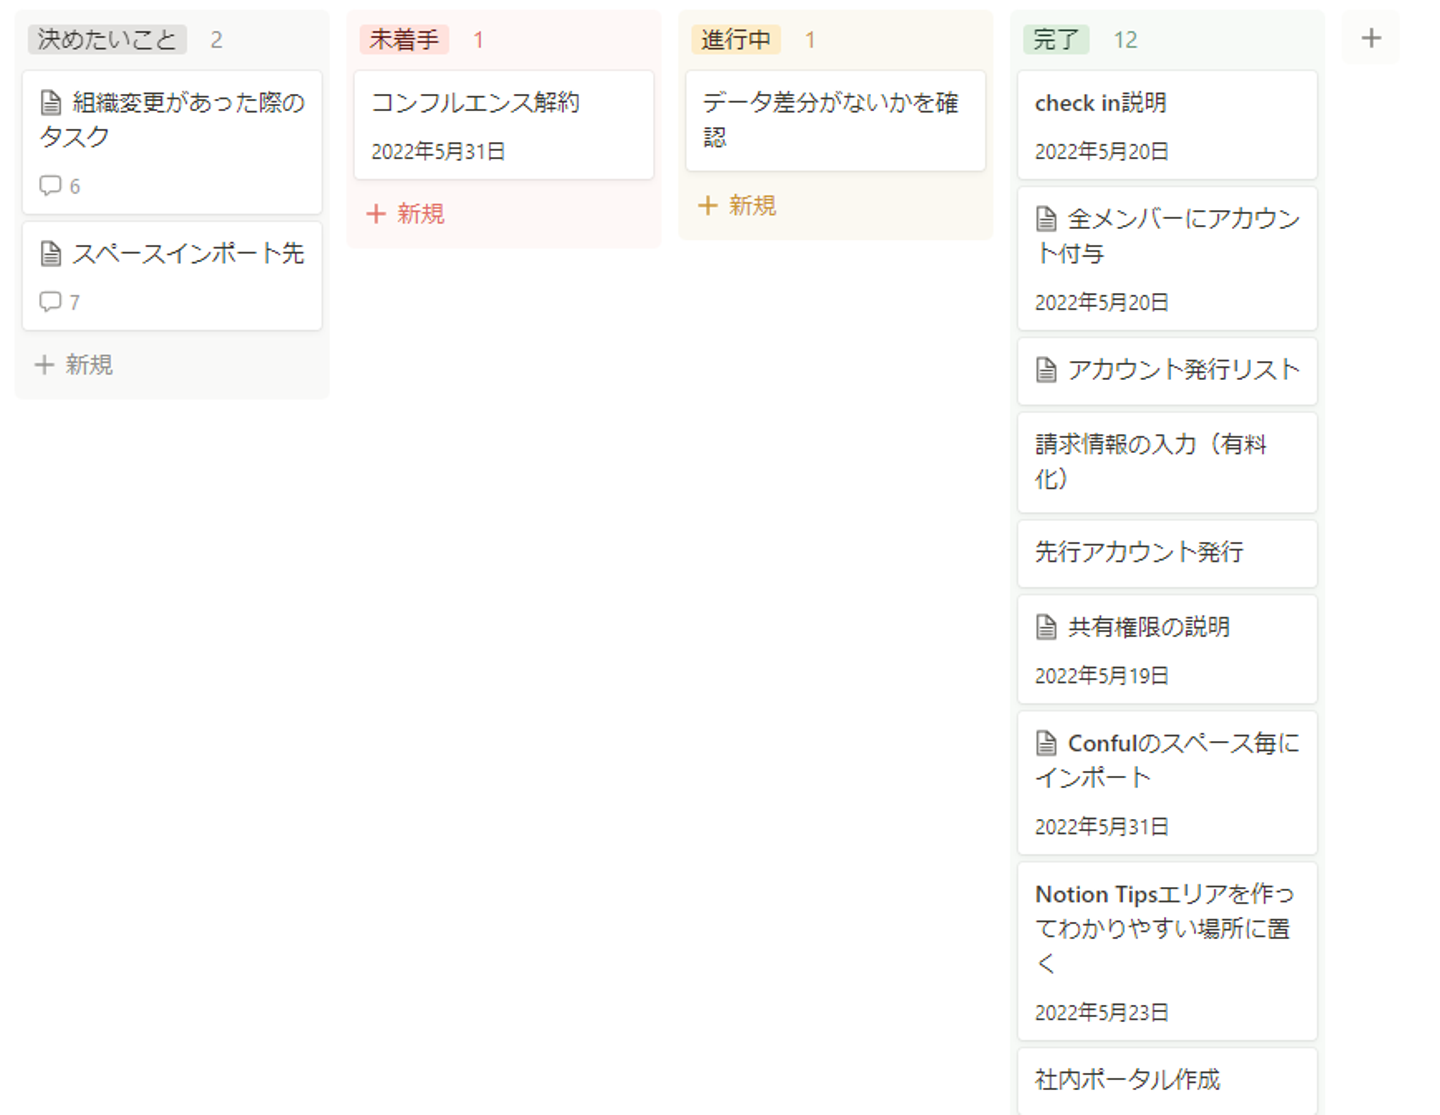Open the スペースインポート先 card title

click(188, 253)
